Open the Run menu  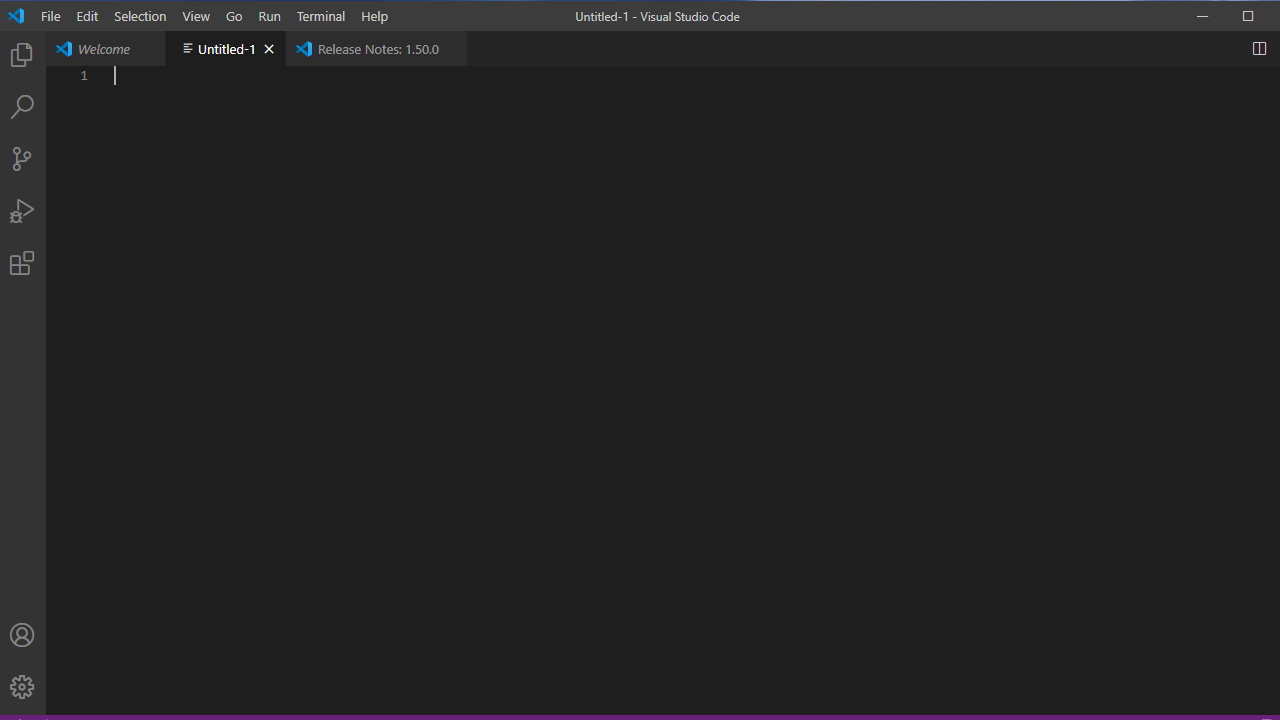[269, 16]
